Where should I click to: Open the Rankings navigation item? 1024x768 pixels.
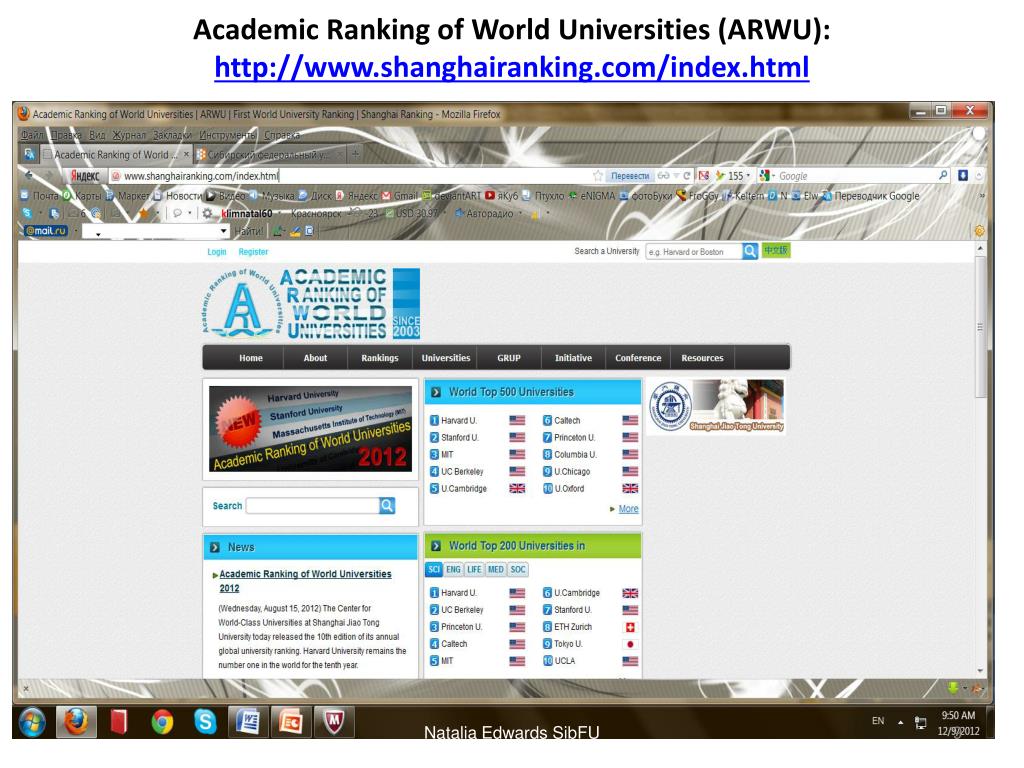coord(379,358)
